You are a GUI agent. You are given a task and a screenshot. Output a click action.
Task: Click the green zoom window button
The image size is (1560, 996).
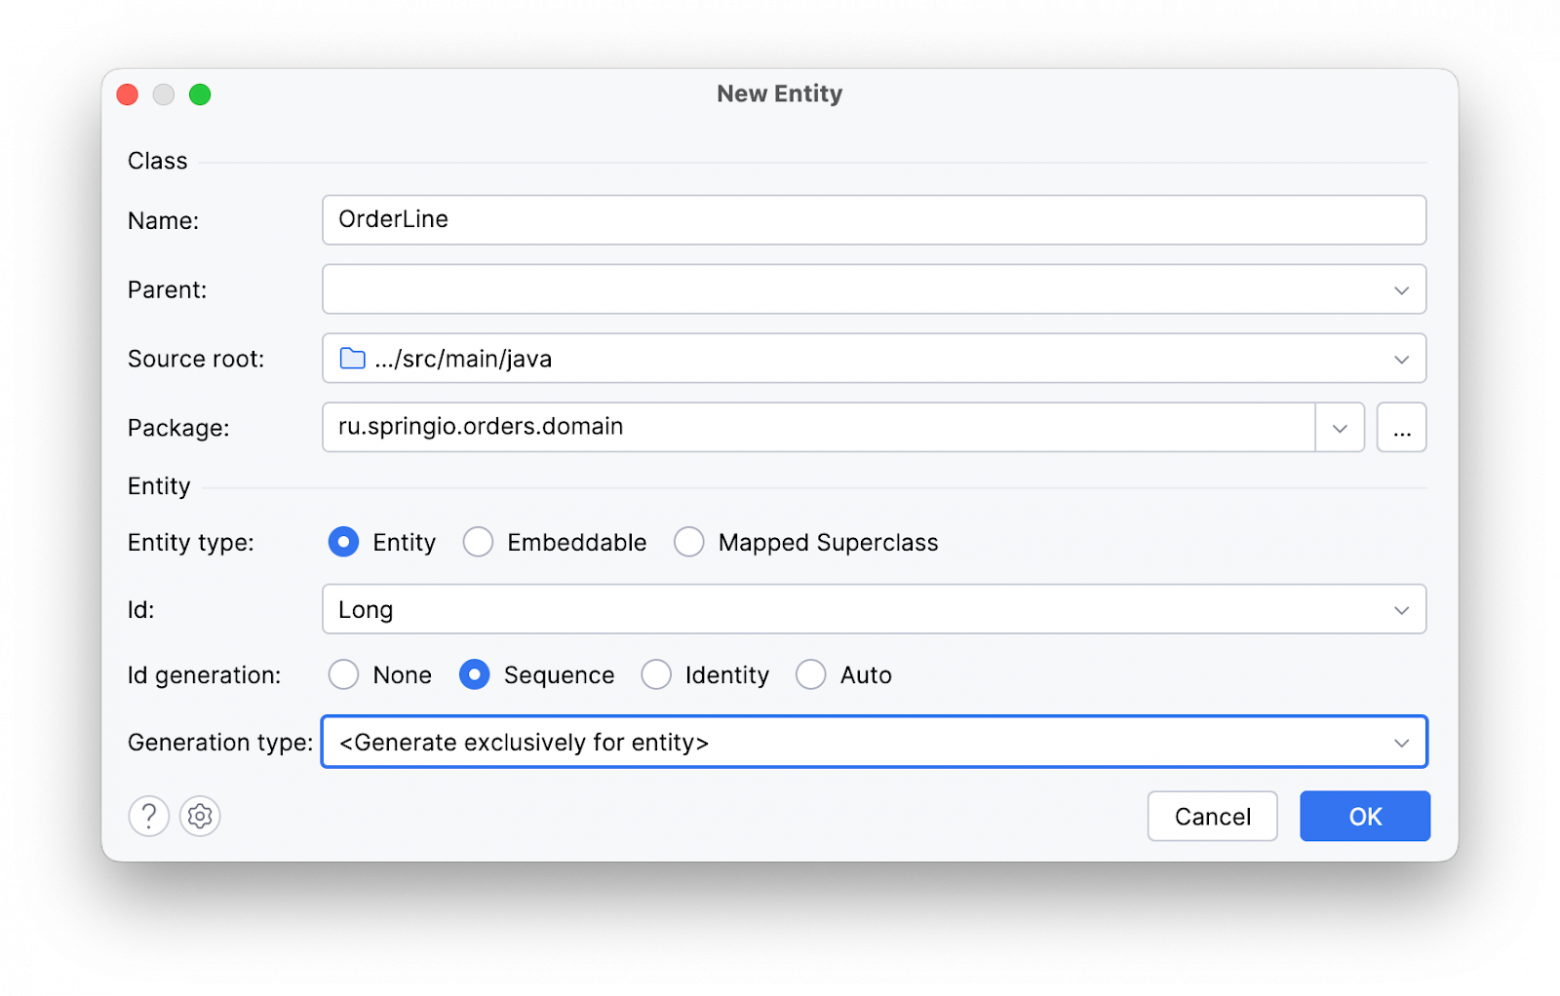tap(200, 95)
